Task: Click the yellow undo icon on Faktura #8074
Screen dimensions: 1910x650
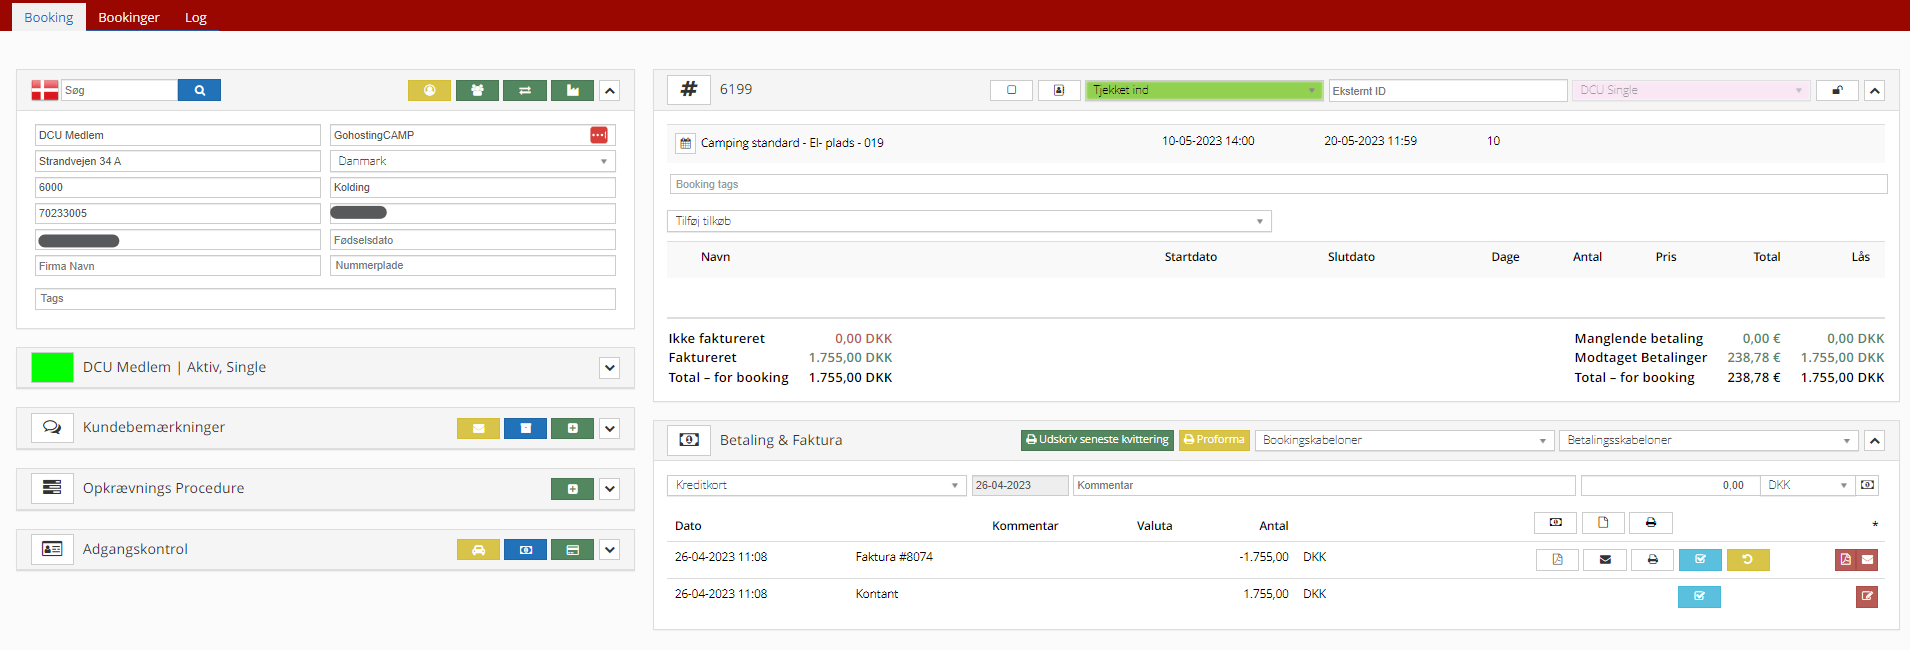Action: click(1747, 560)
